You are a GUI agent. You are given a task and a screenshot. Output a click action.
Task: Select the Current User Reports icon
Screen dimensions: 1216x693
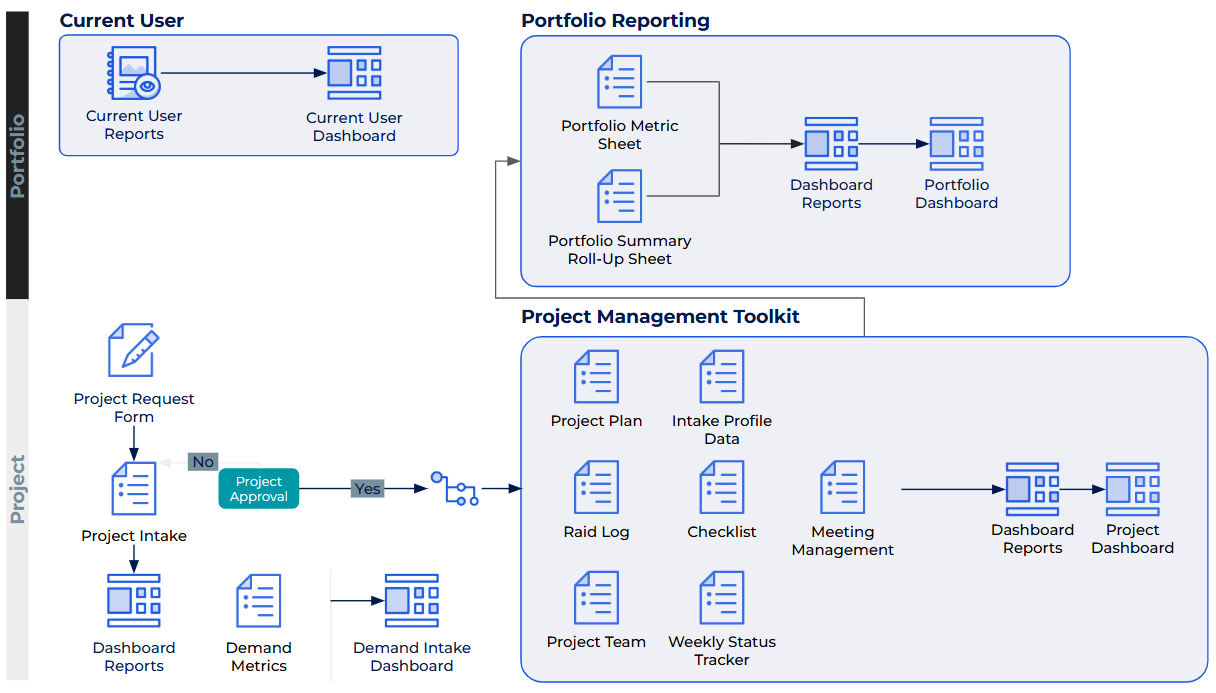(x=134, y=73)
